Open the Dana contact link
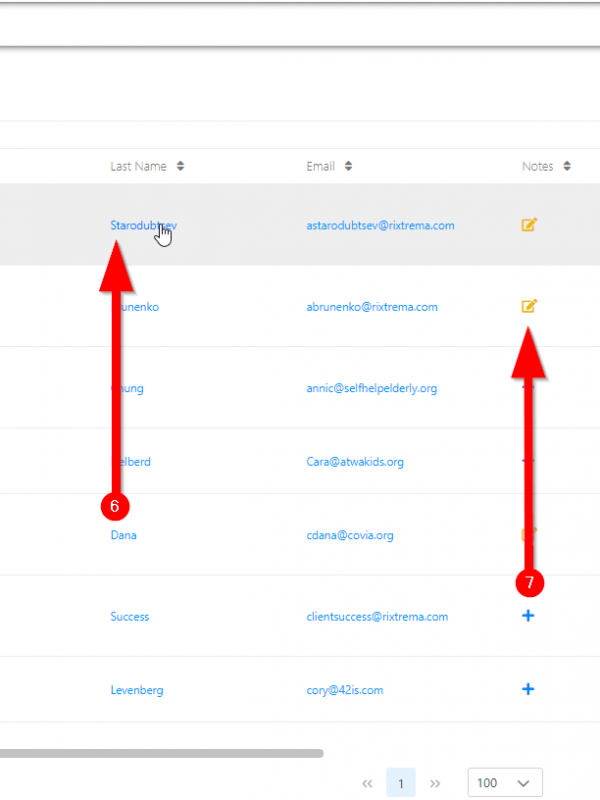This screenshot has height=800, width=600. click(123, 535)
